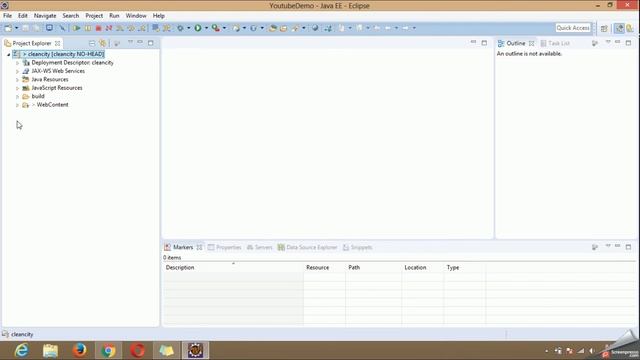Click the Run Last Tool icon
This screenshot has width=640, height=360.
pyautogui.click(x=216, y=28)
